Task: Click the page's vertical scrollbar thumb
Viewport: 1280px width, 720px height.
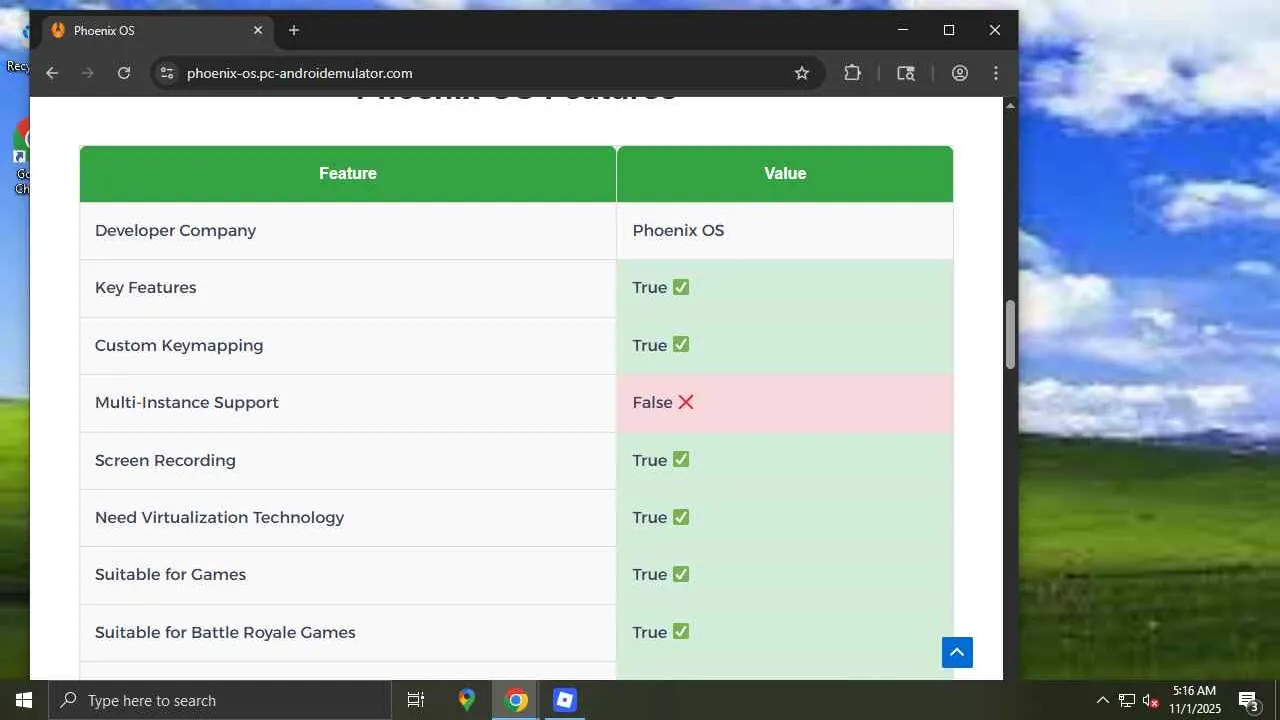Action: pyautogui.click(x=1010, y=334)
